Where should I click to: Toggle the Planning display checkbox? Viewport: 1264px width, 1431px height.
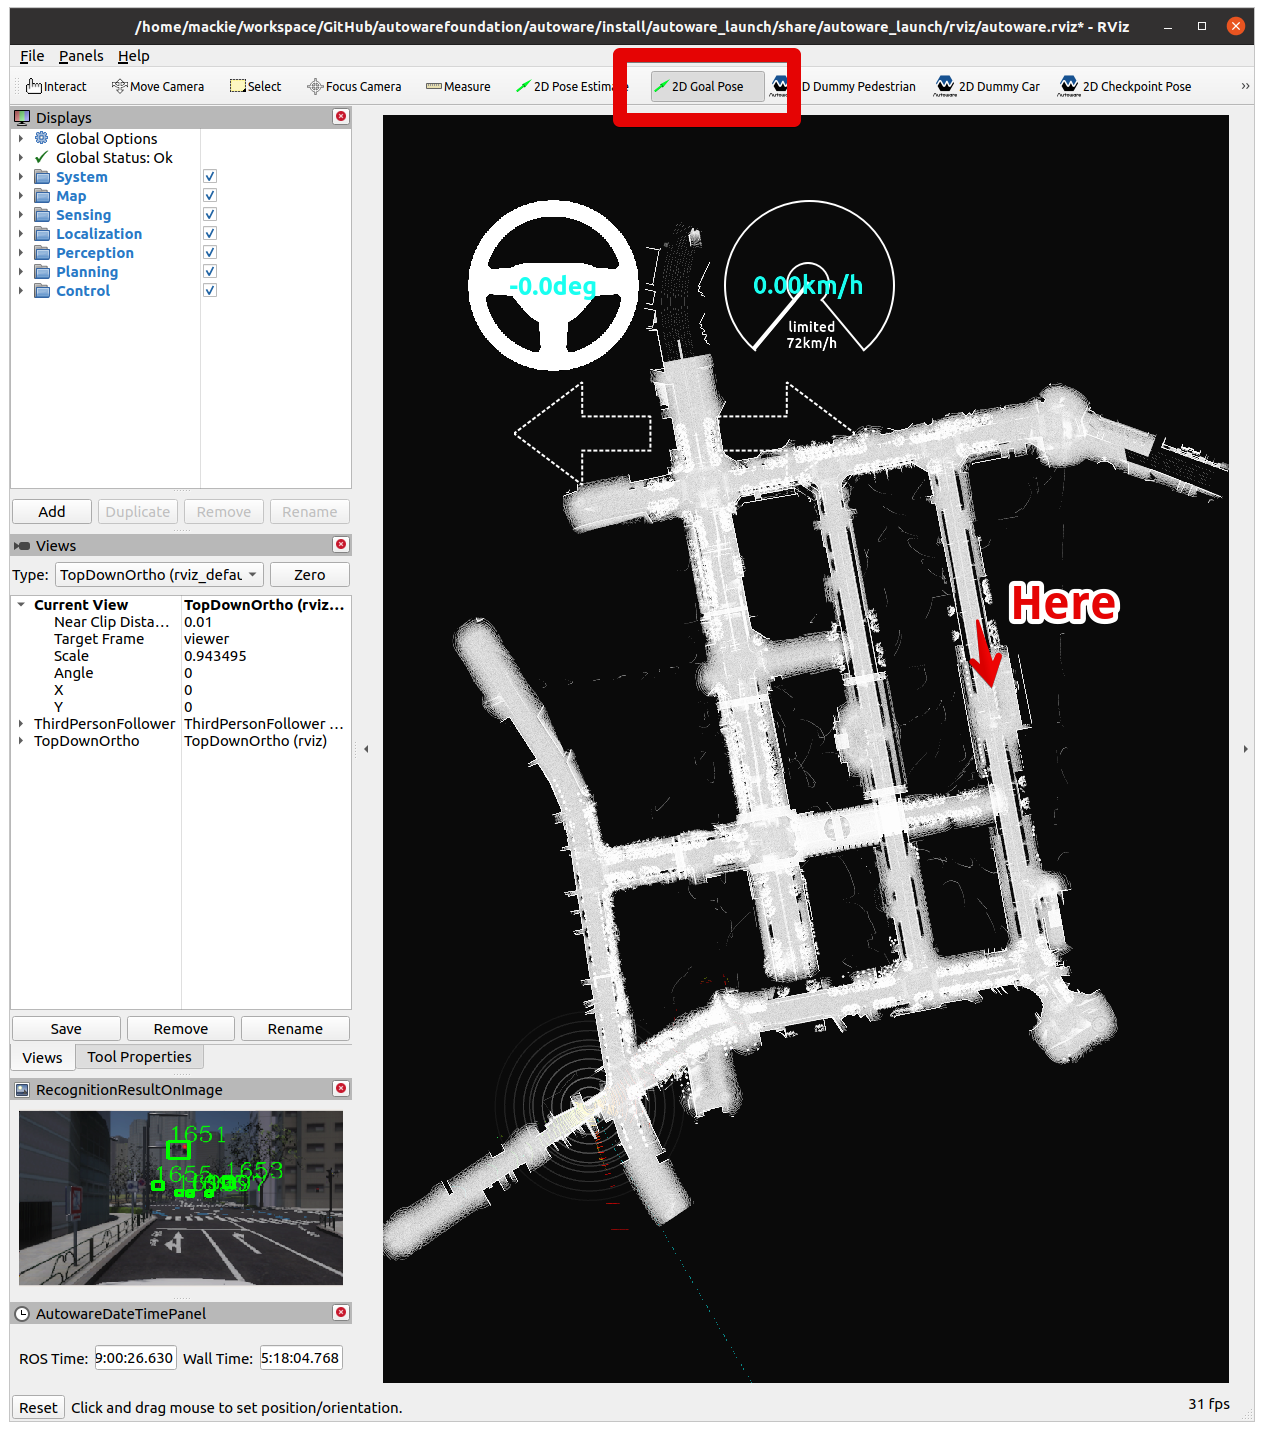pos(210,272)
